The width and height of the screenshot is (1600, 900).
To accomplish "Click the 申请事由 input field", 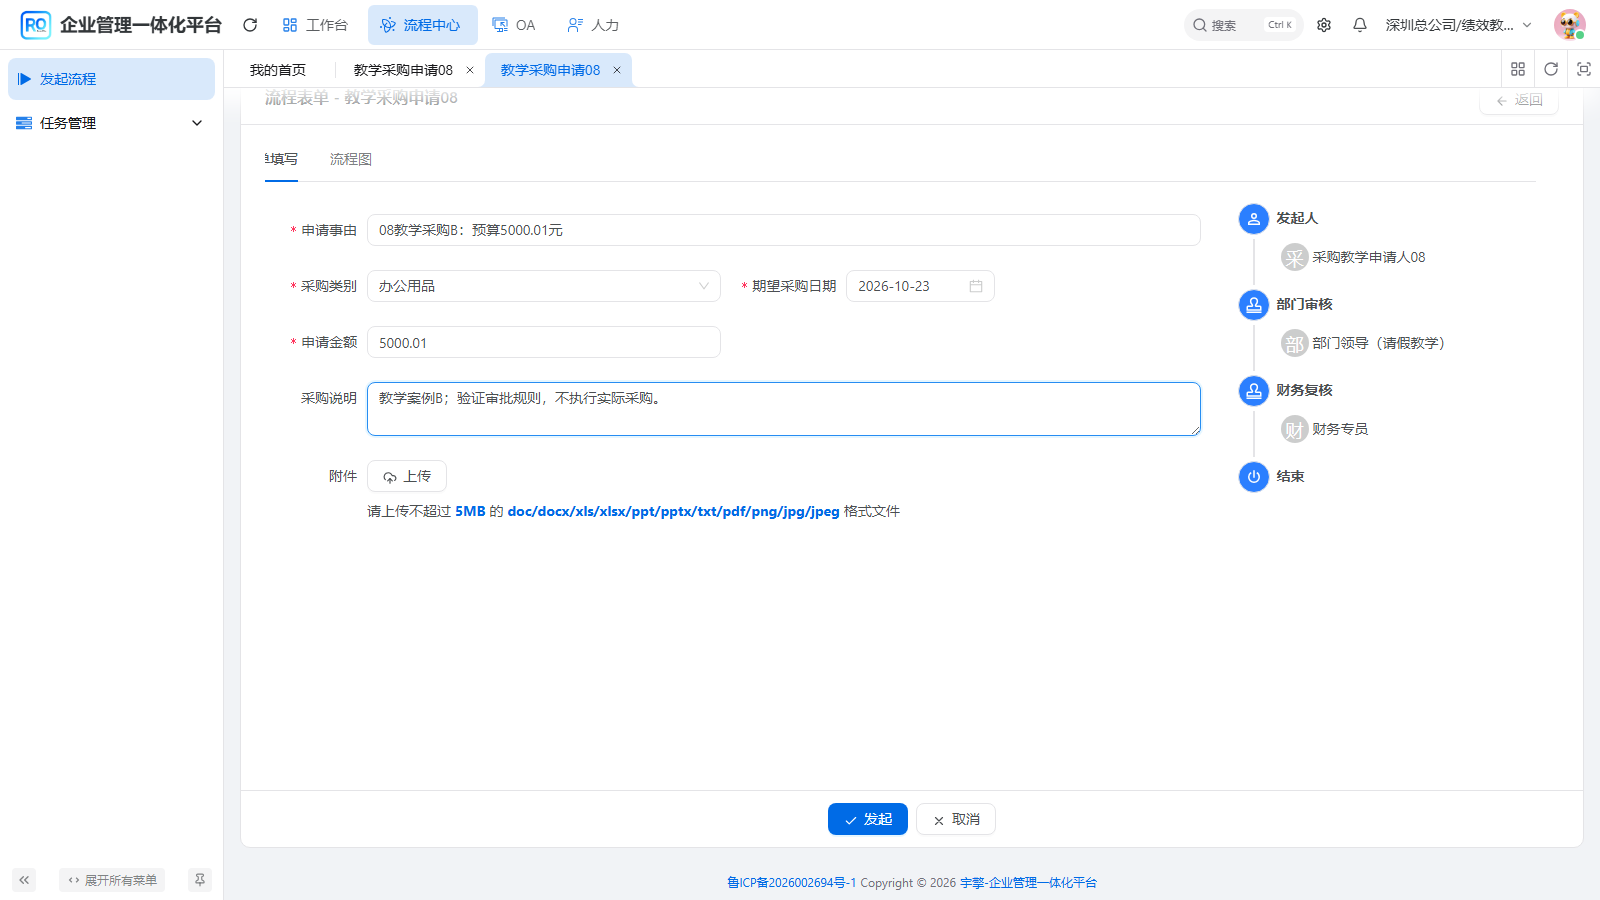I will 784,230.
